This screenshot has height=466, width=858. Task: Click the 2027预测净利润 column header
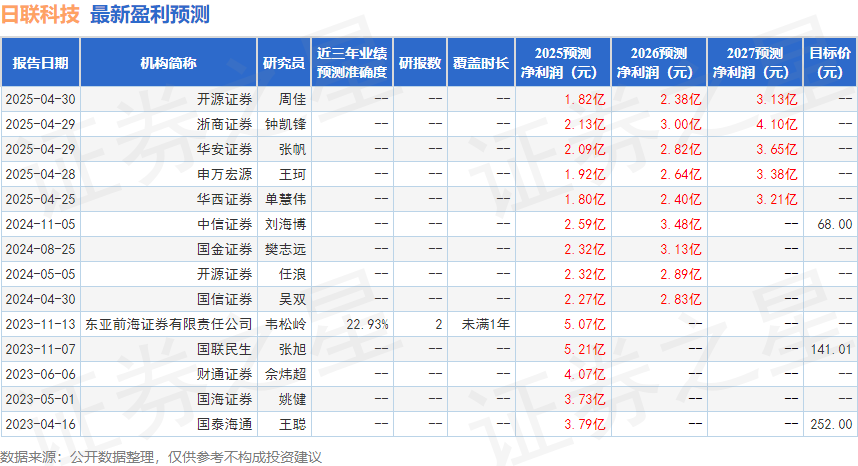[x=755, y=63]
